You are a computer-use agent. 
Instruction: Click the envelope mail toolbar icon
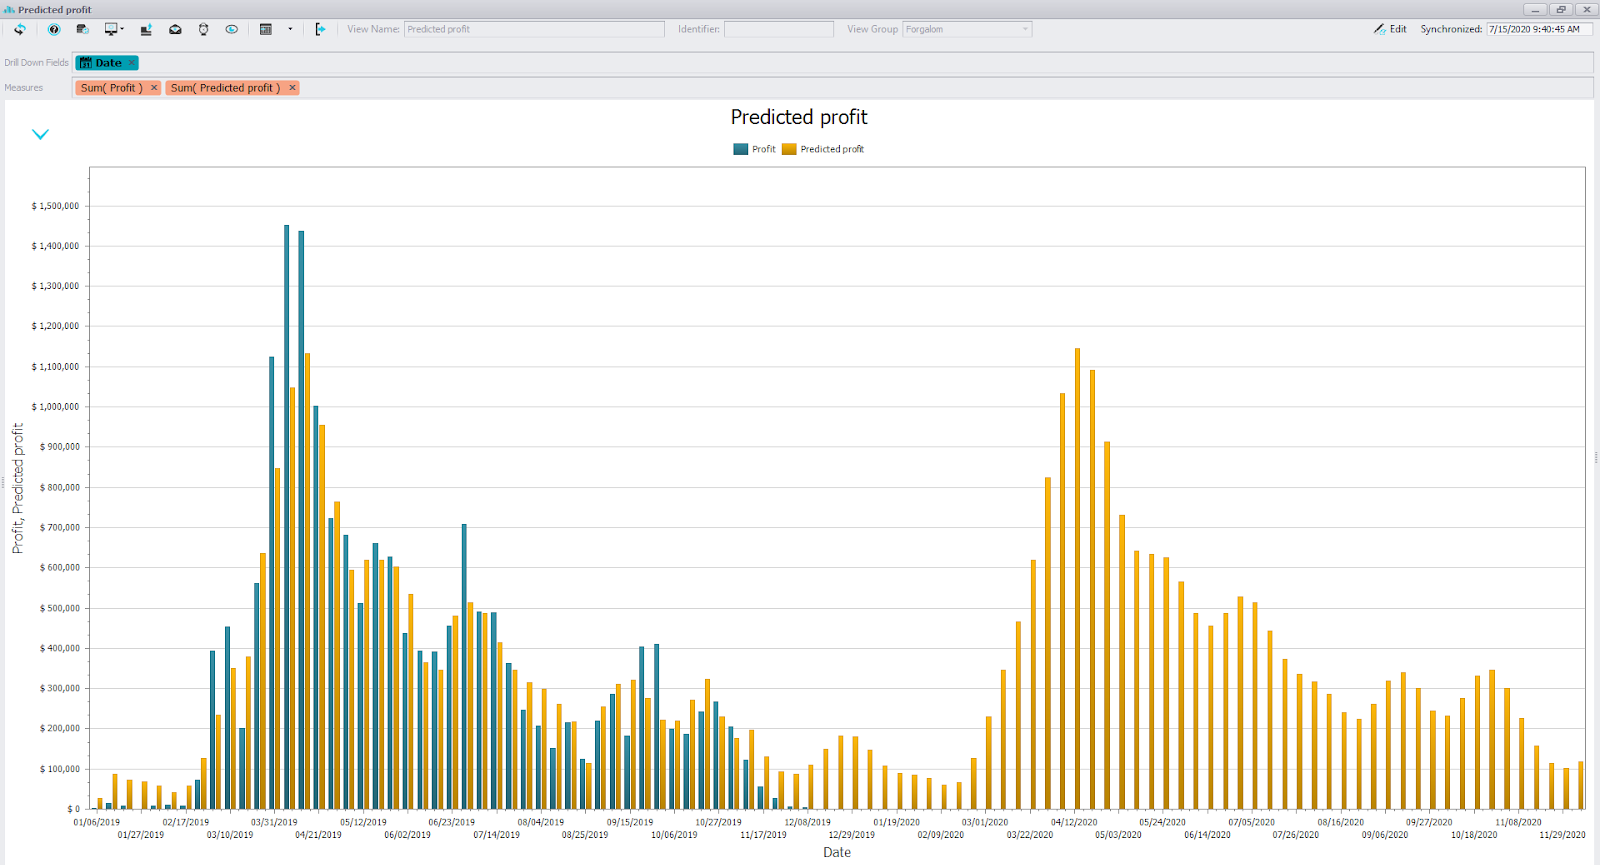click(x=175, y=29)
